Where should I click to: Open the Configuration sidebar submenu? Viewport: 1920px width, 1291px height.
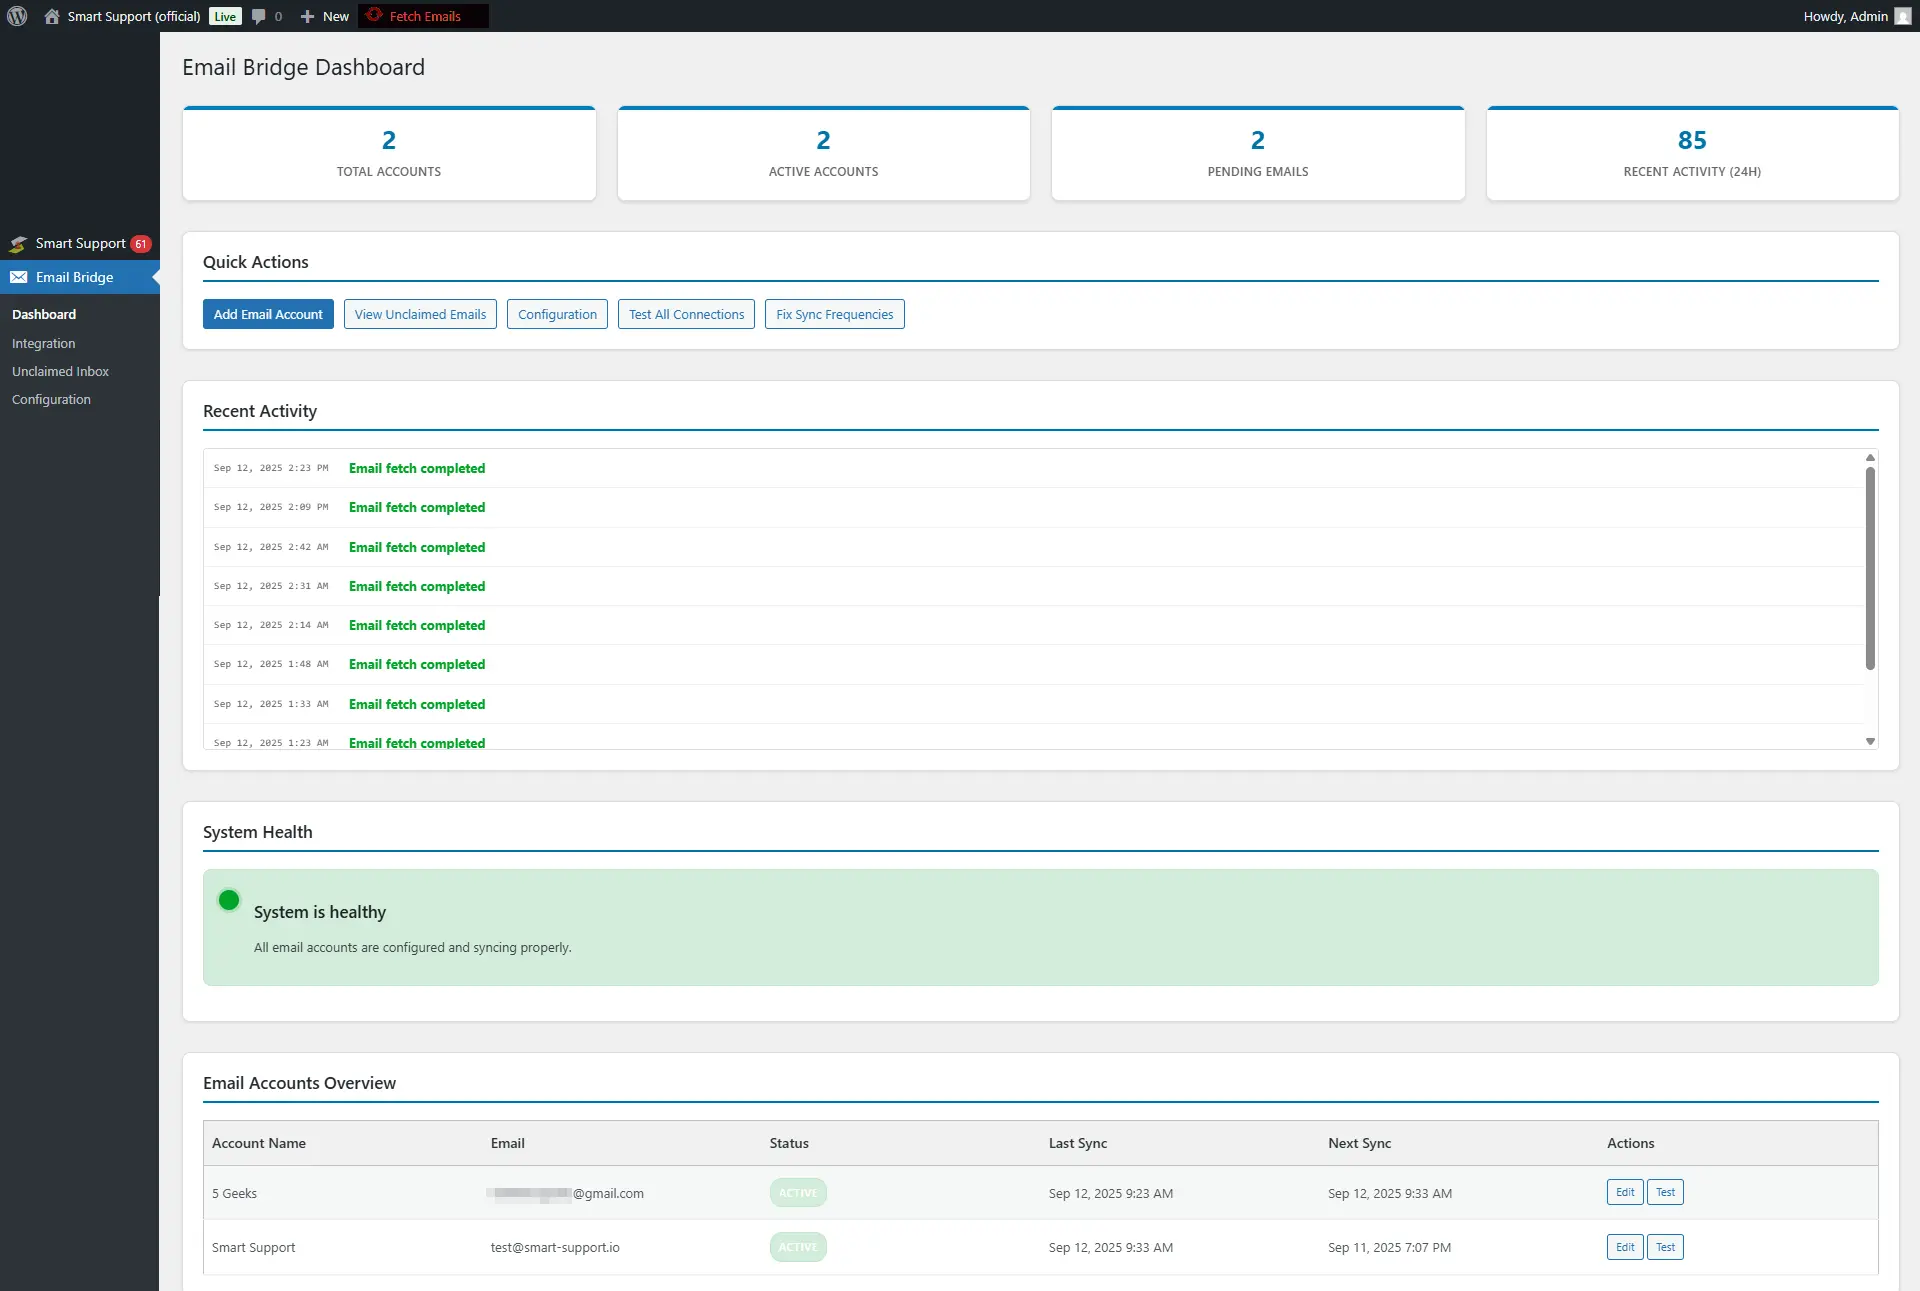click(51, 399)
